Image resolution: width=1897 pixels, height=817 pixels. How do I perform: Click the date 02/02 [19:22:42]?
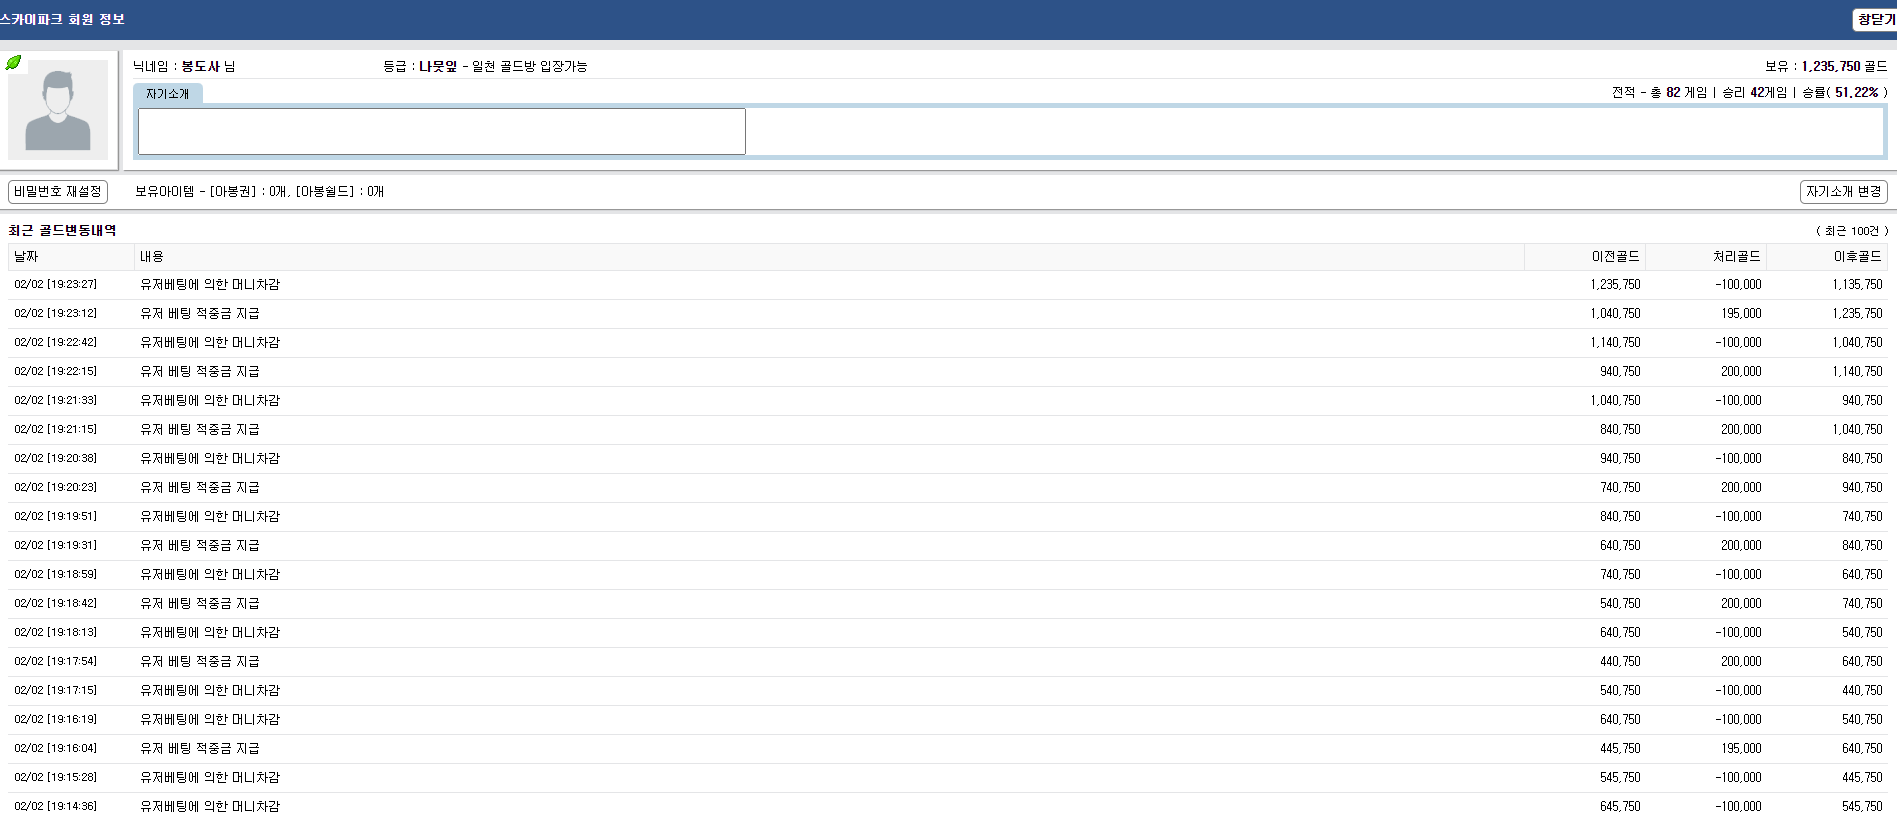(x=55, y=342)
